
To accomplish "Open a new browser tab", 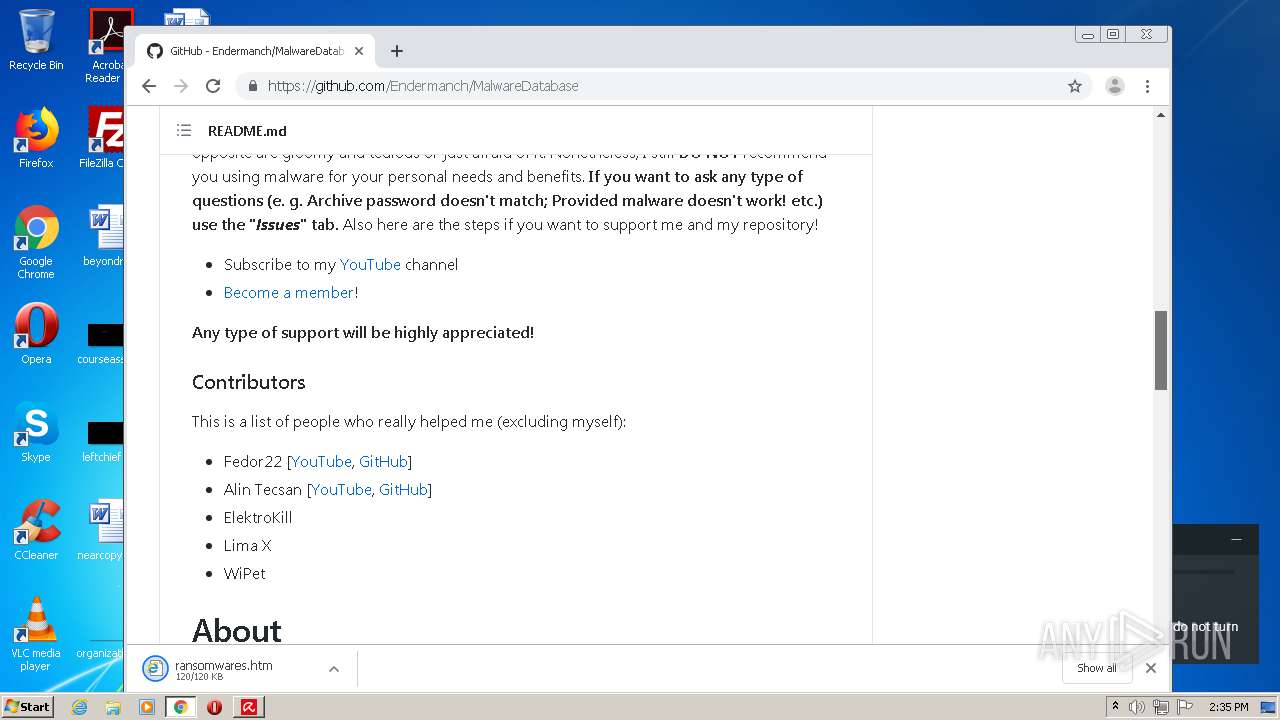I will point(397,51).
